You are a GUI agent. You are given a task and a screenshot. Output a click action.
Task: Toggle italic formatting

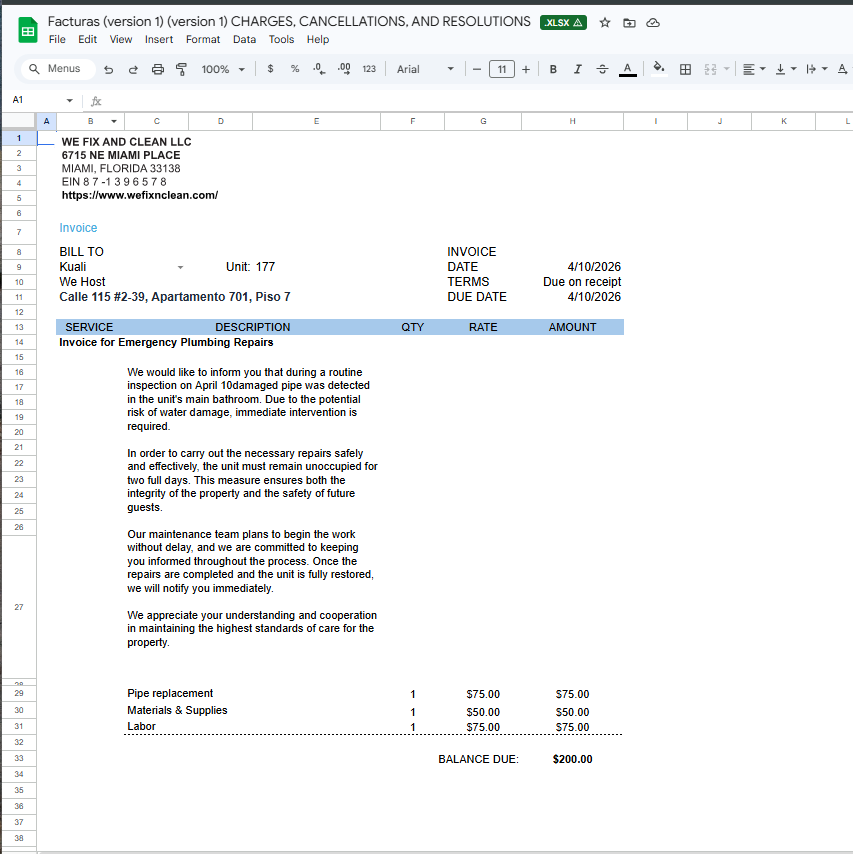click(577, 69)
